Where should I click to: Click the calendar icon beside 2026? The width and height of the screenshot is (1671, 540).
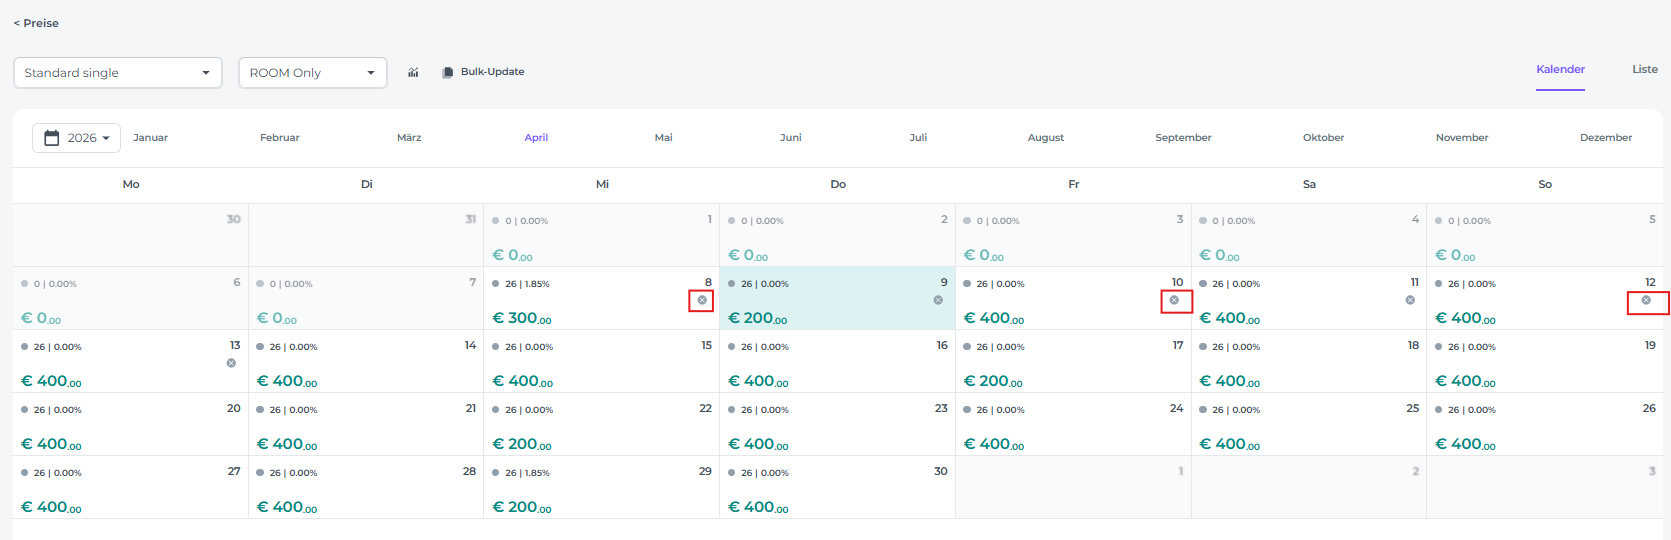click(x=52, y=138)
